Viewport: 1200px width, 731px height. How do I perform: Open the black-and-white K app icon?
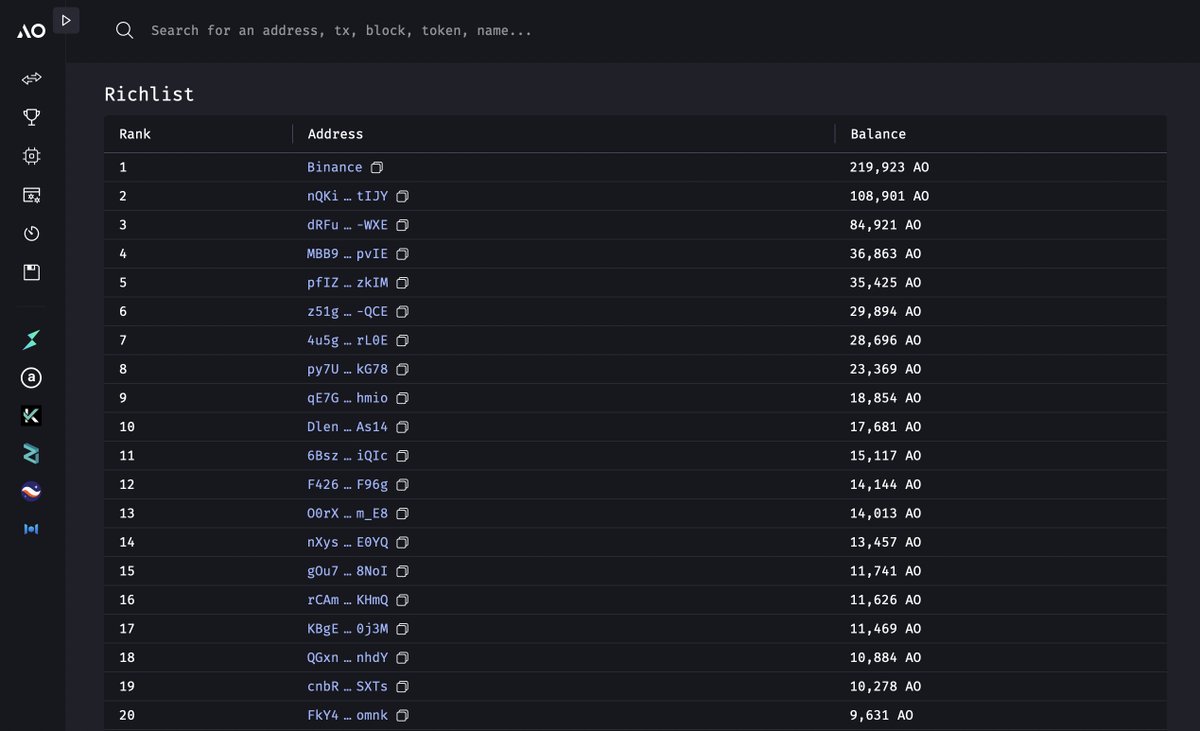(x=32, y=416)
